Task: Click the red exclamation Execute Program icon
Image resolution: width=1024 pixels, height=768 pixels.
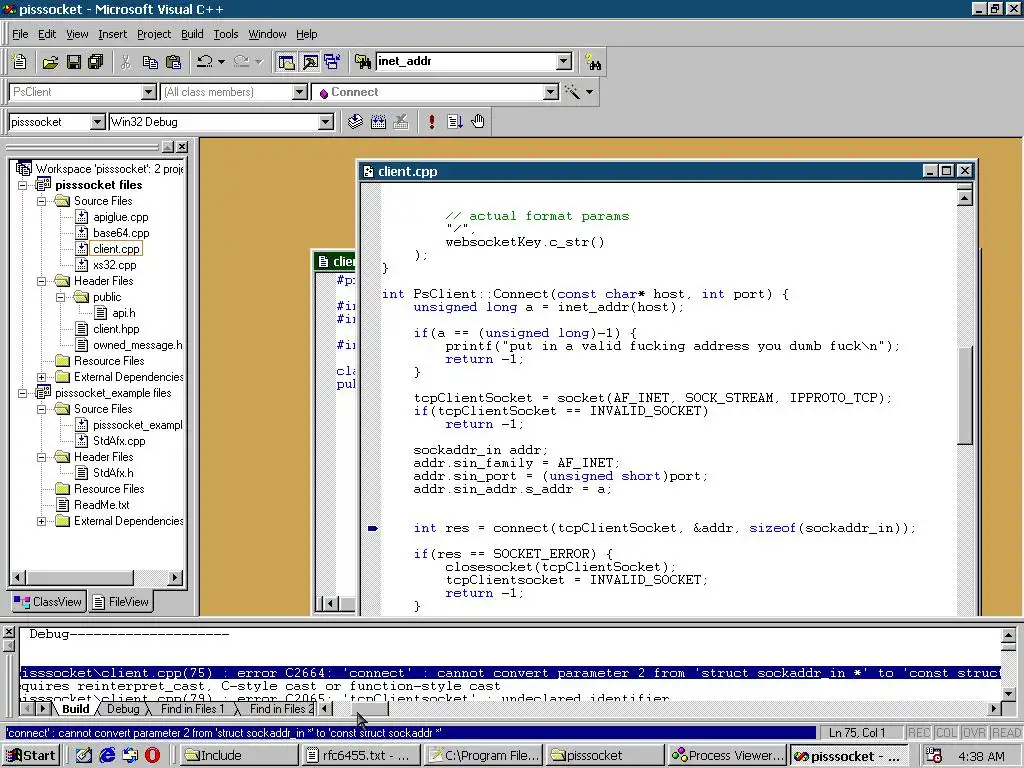Action: point(432,121)
